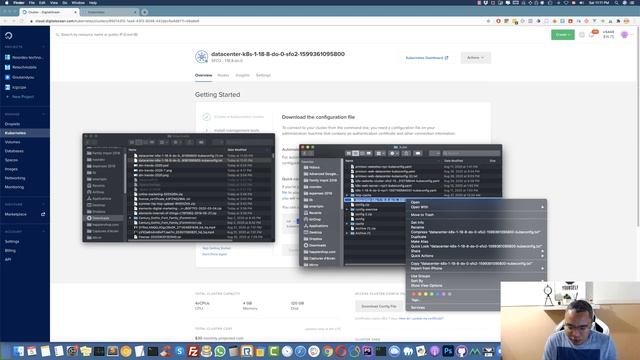Switch Downloads Finder window to column view
The height and width of the screenshot is (360, 640).
coord(145,142)
